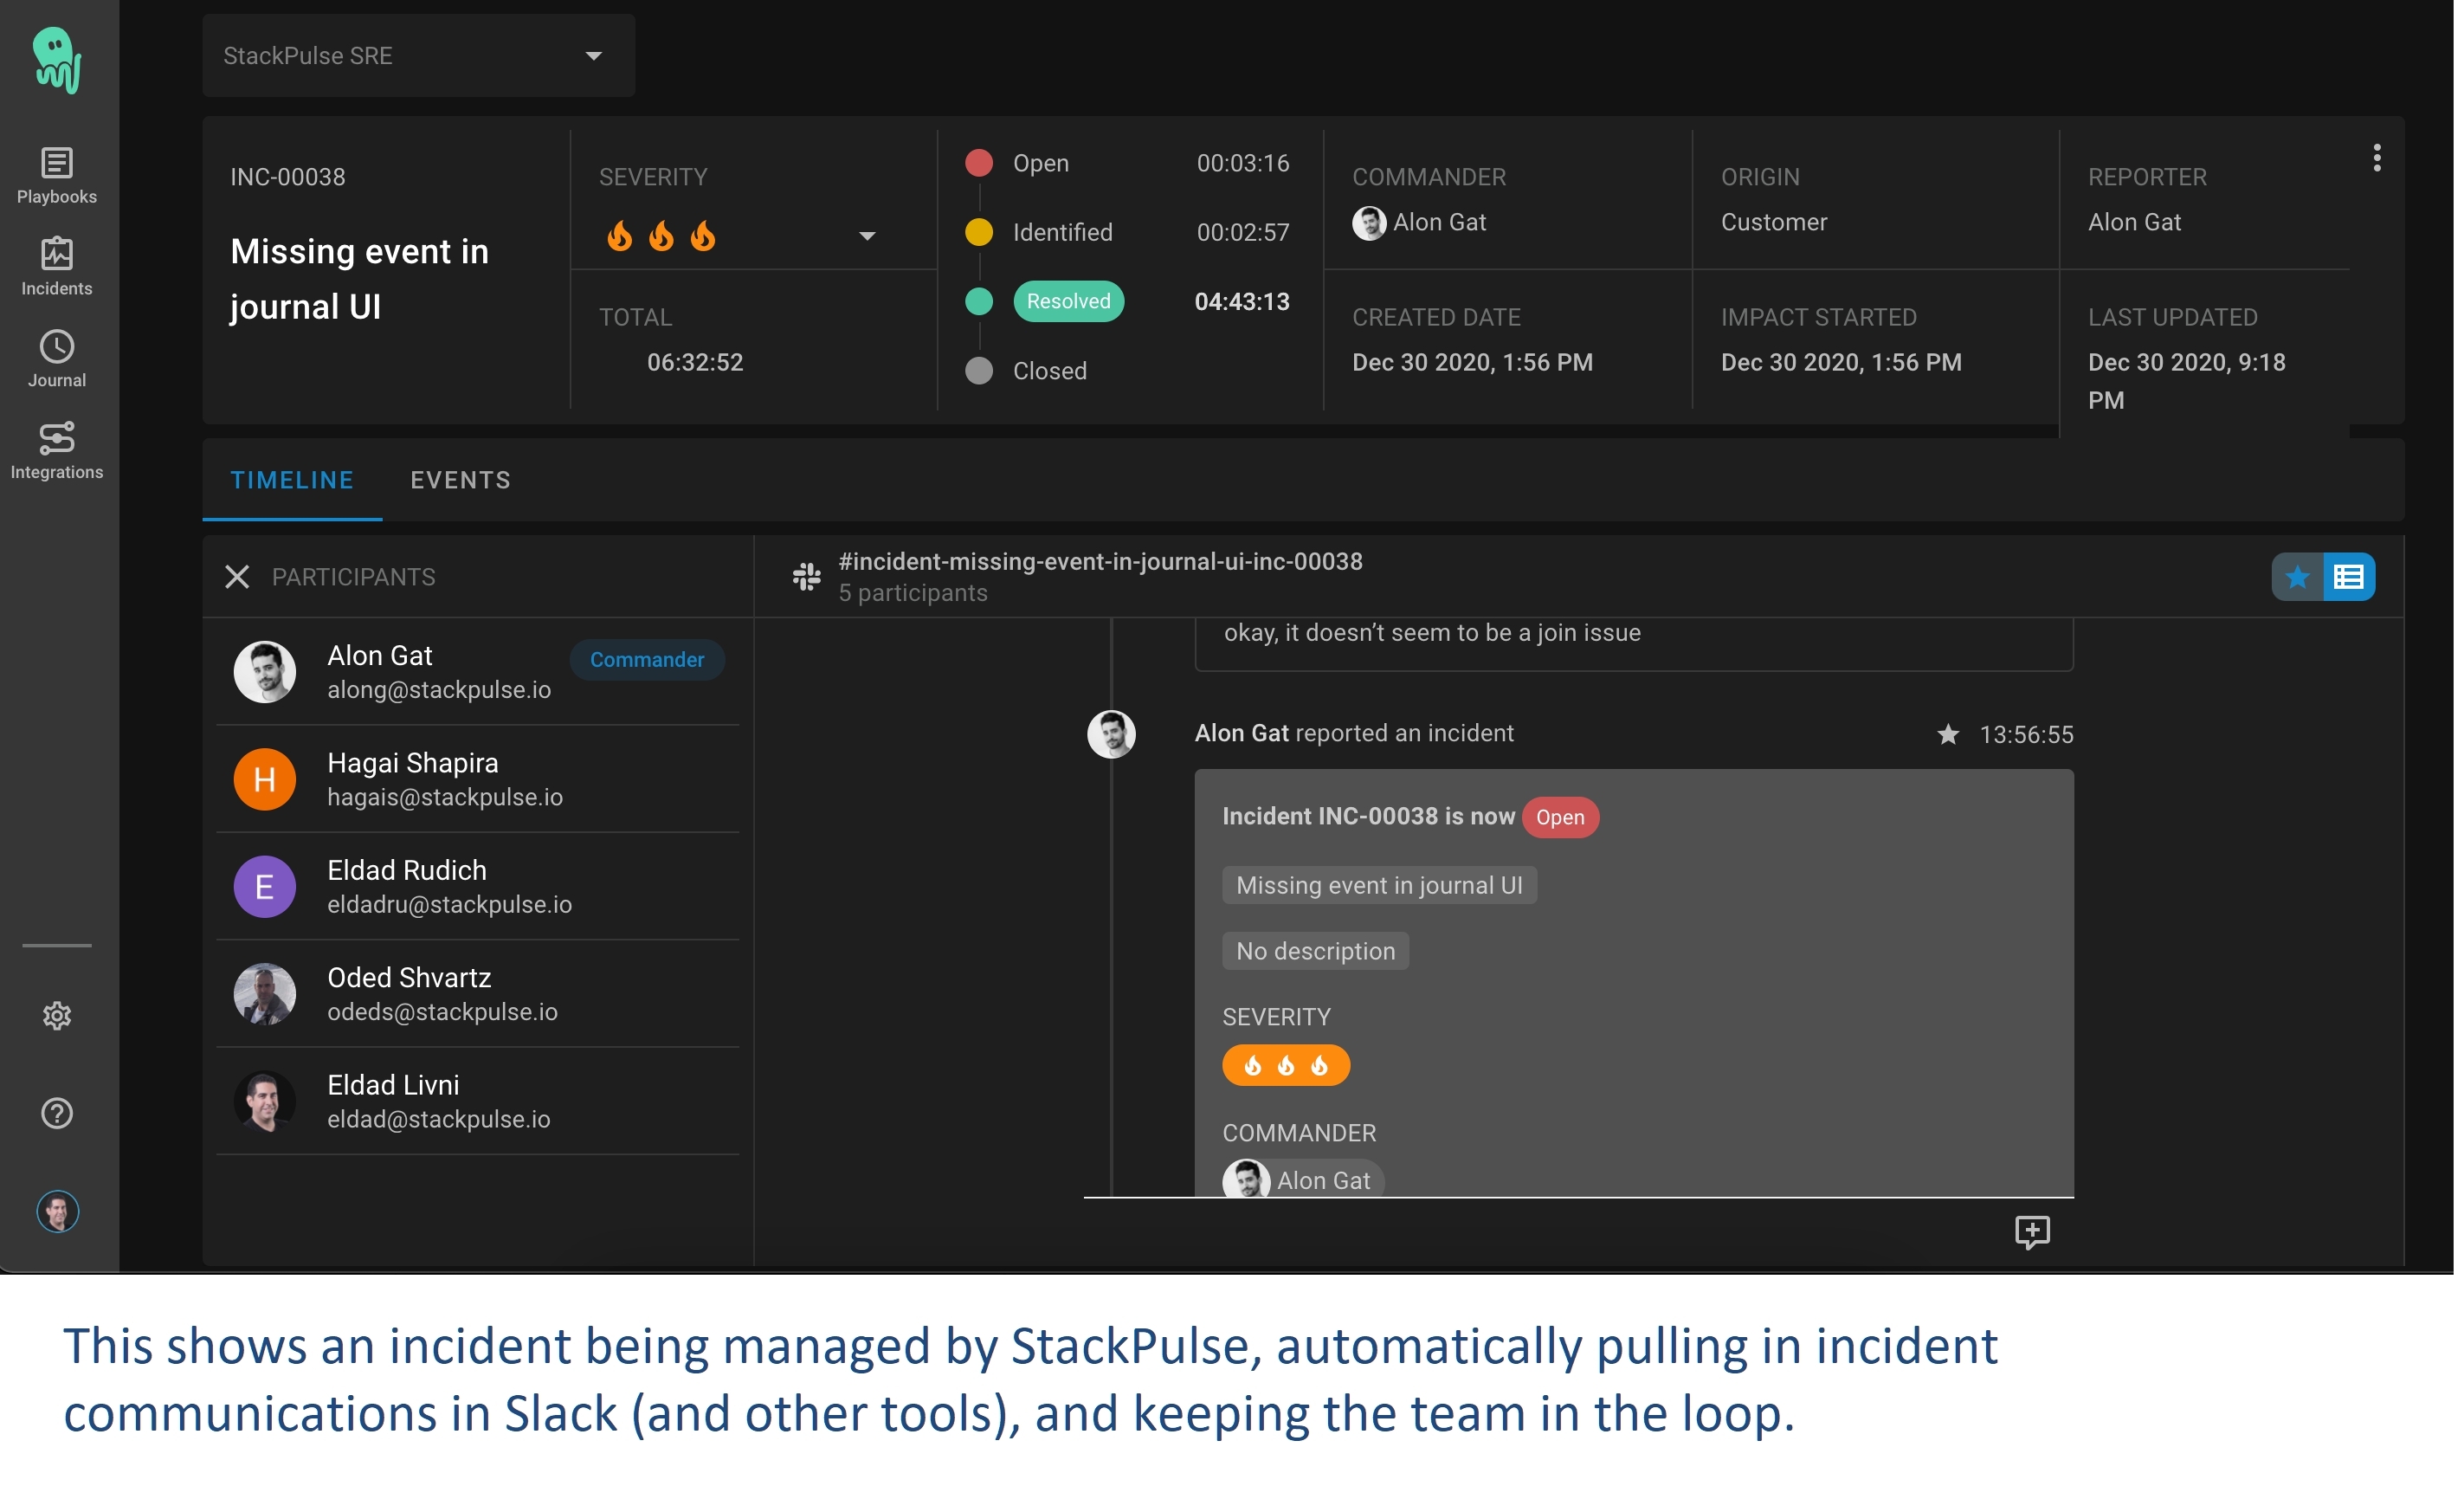Click the commander Alon Gat in the header
The height and width of the screenshot is (1499, 2464).
[x=1419, y=222]
